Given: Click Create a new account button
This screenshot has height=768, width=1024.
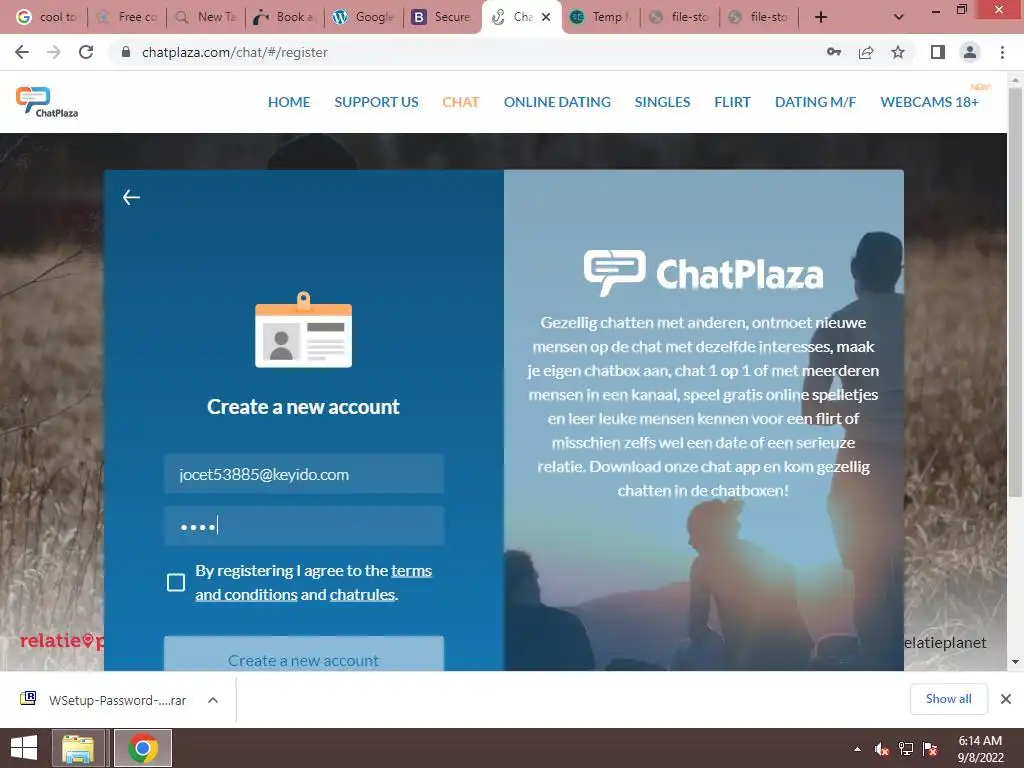Looking at the screenshot, I should 304,654.
